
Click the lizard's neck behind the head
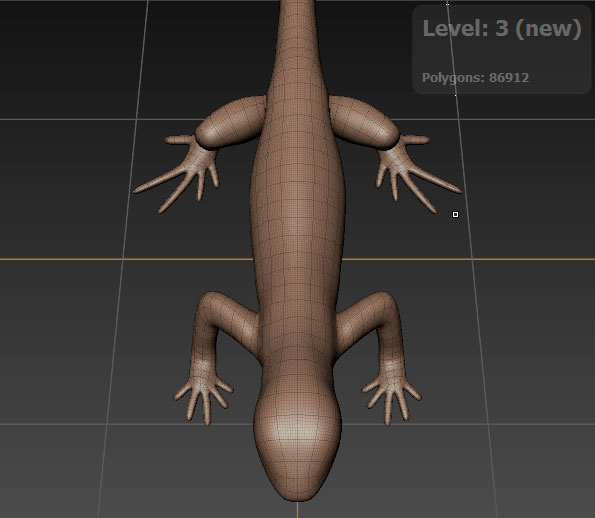click(298, 364)
